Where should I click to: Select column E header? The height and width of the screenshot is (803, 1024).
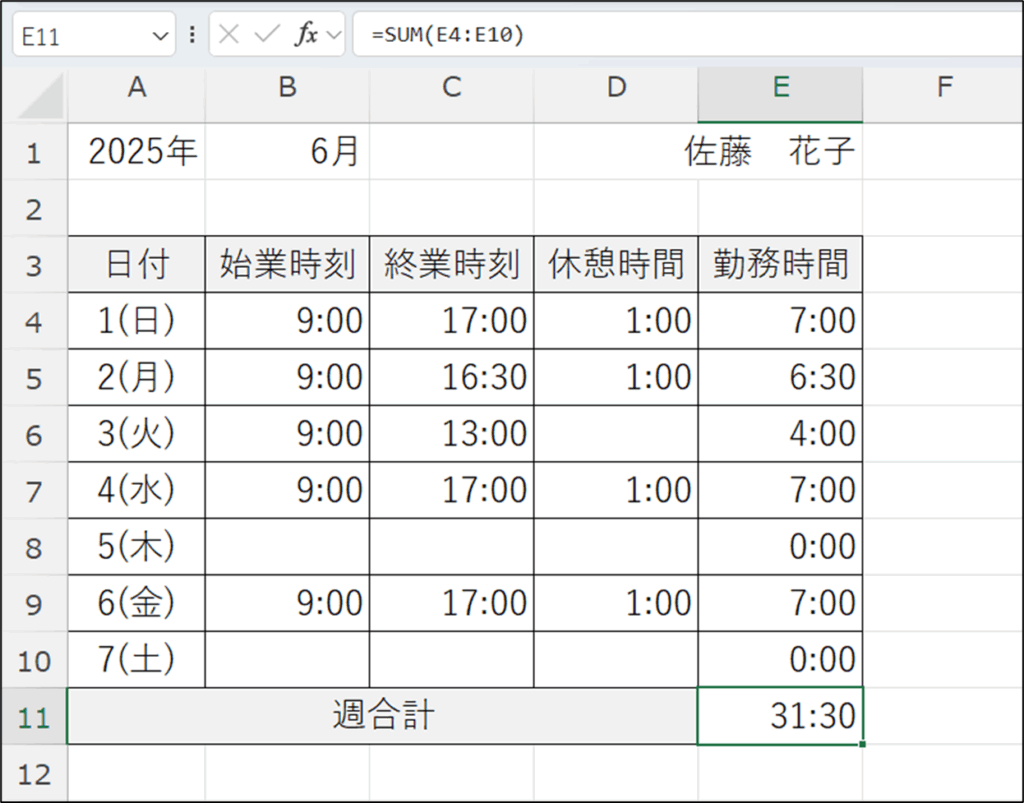780,88
